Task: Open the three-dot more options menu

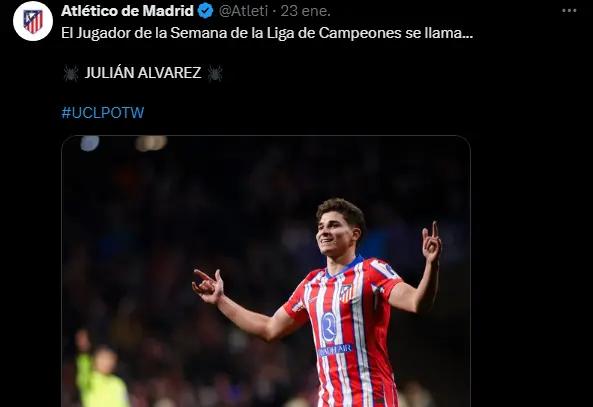Action: coord(569,11)
